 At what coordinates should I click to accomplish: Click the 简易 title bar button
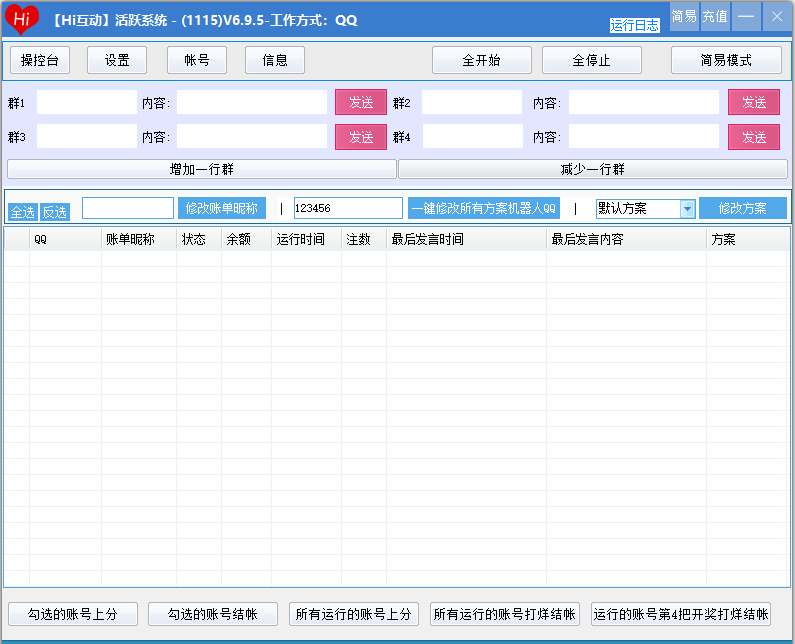[x=684, y=16]
